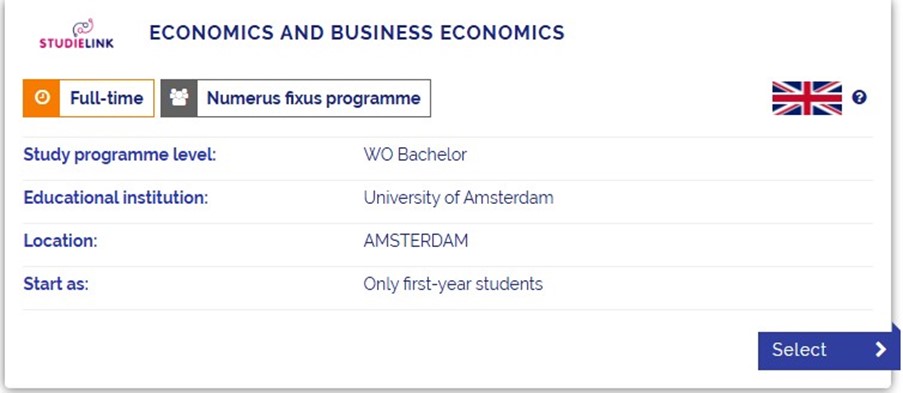Click the British flag language icon
The image size is (903, 393).
(807, 98)
